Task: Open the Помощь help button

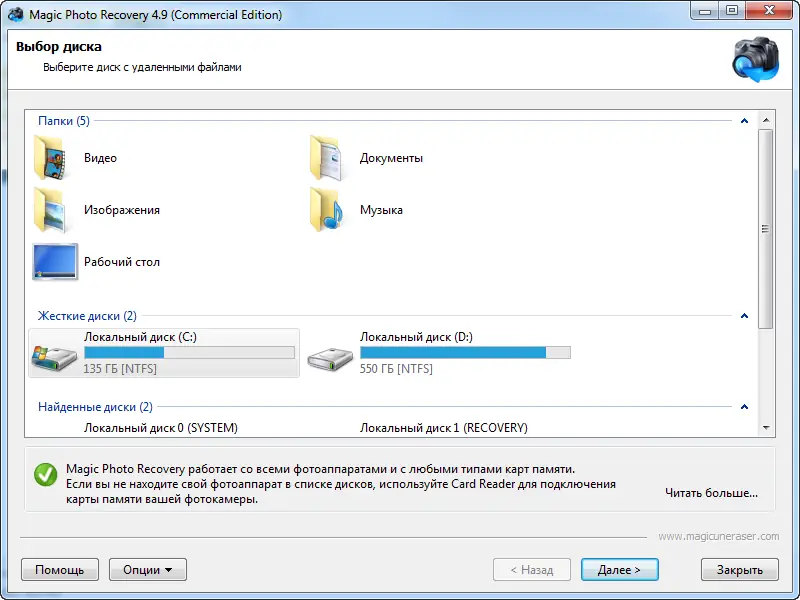Action: [x=60, y=569]
